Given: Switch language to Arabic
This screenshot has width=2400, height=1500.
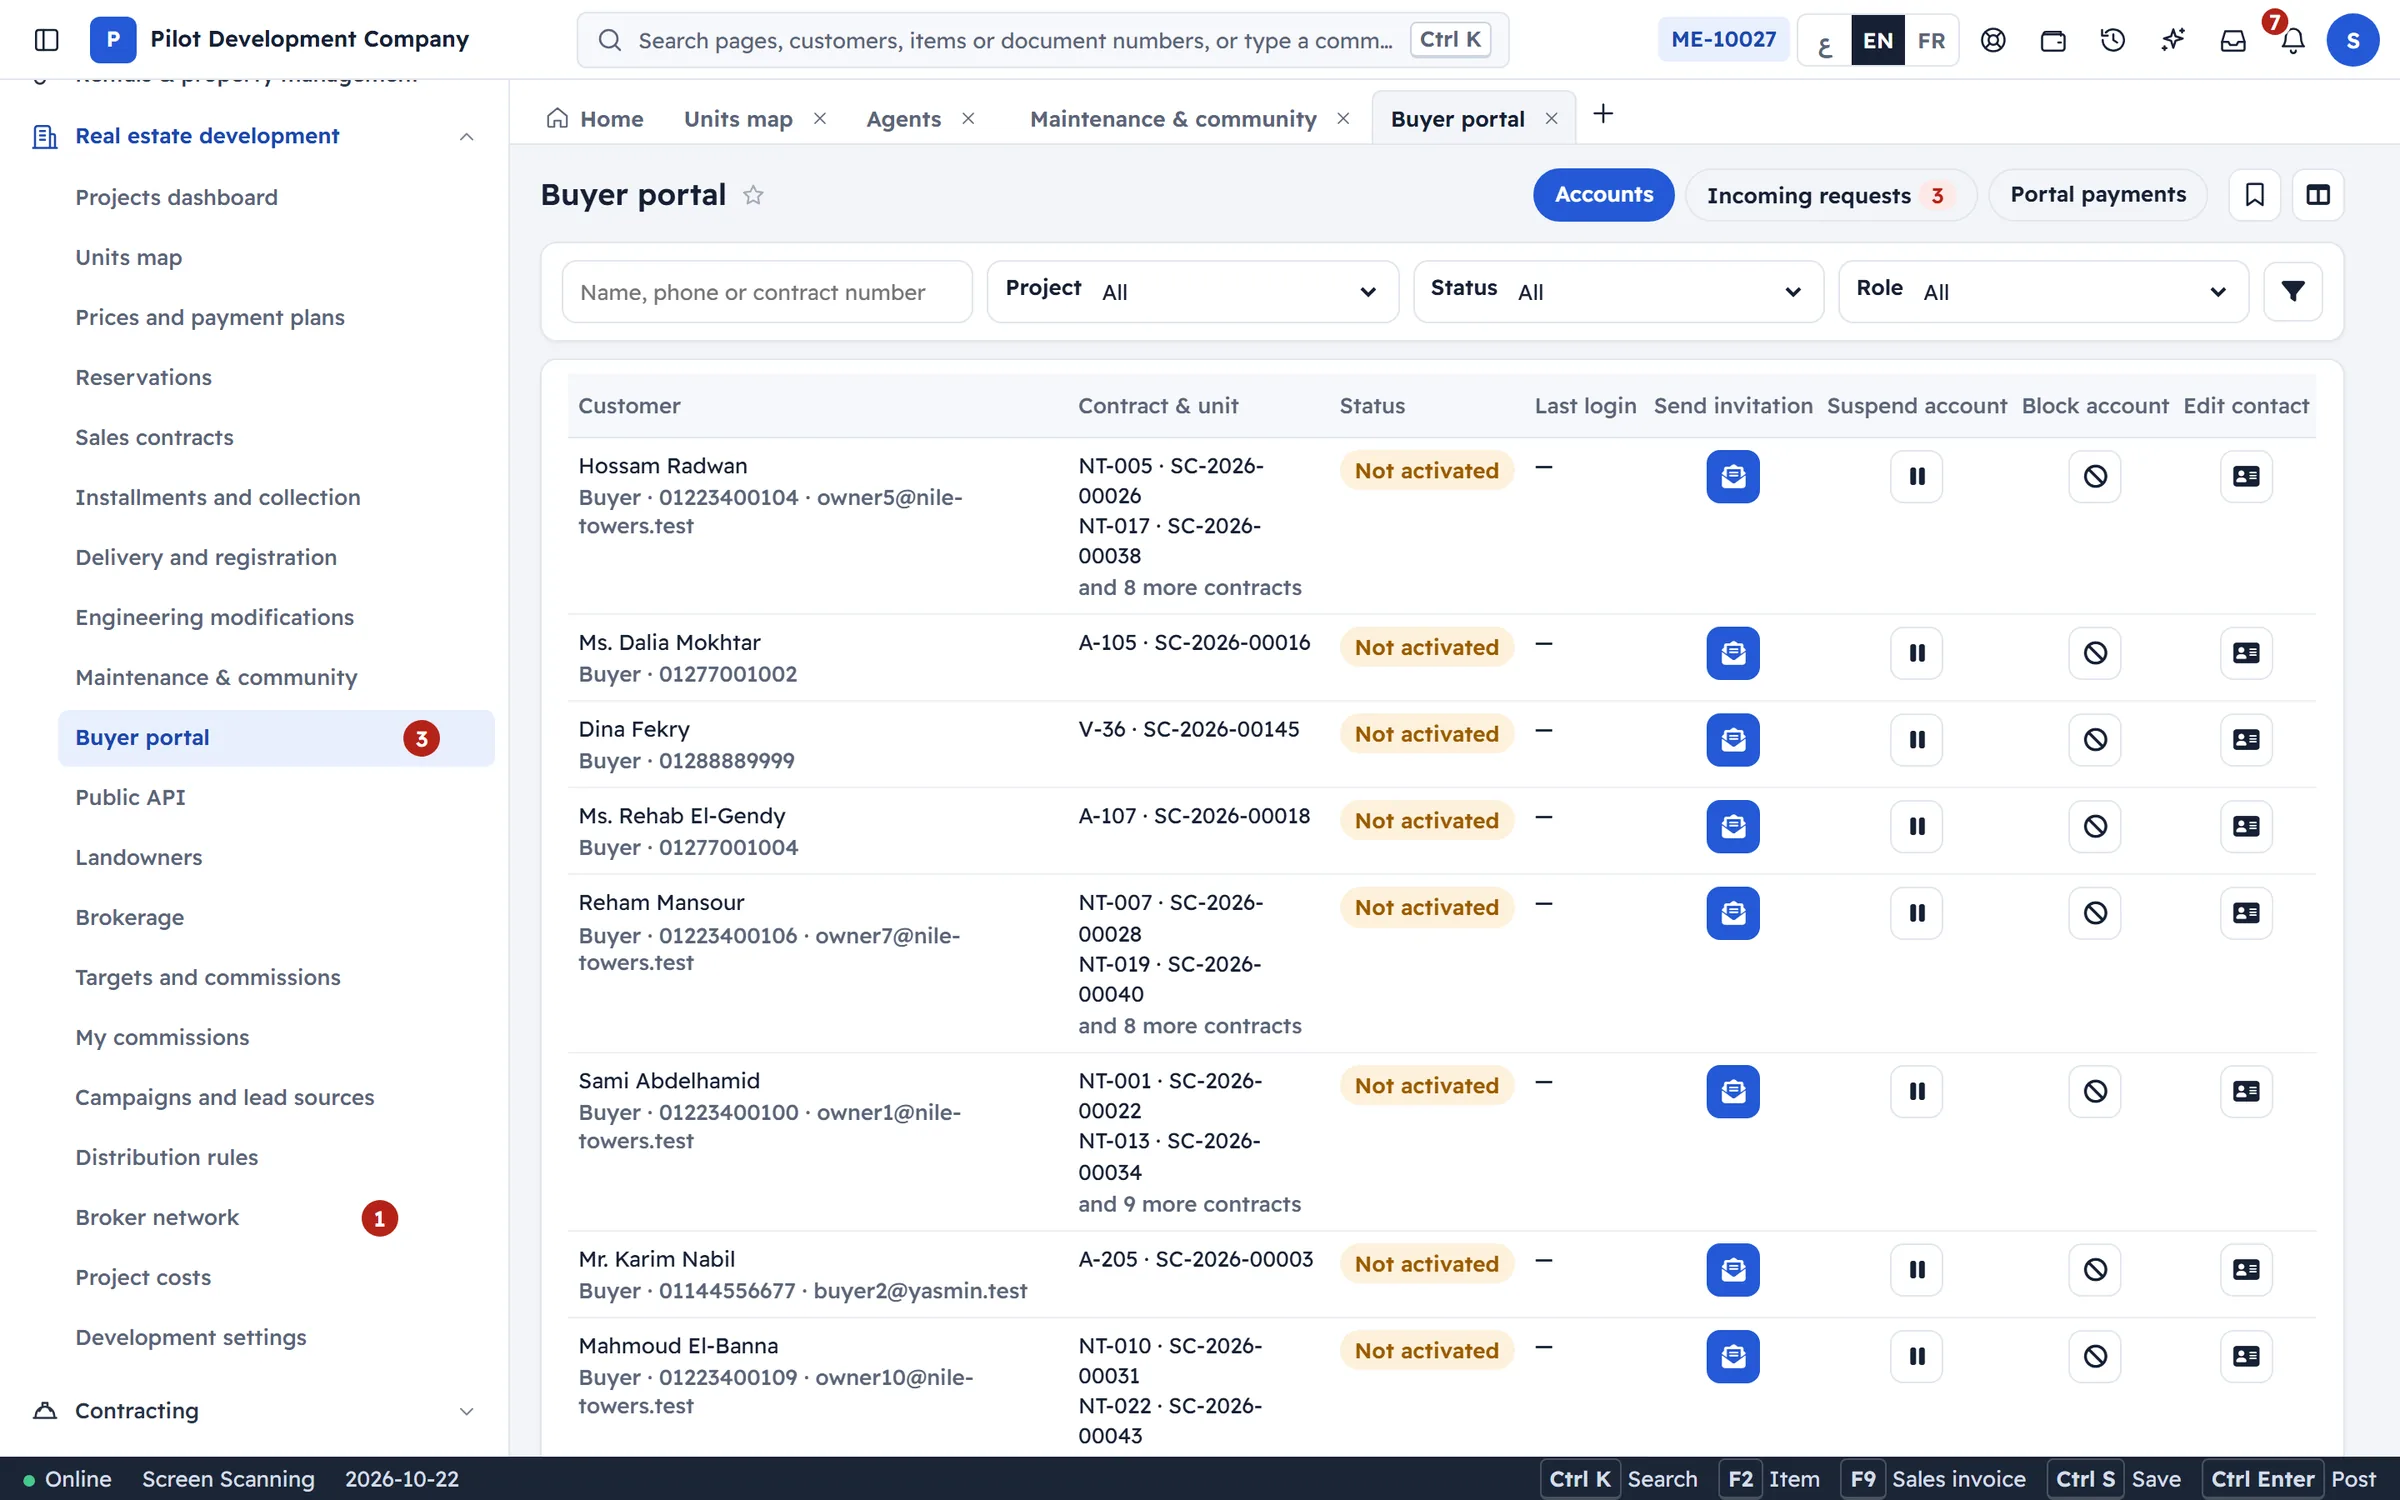Looking at the screenshot, I should [x=1825, y=40].
